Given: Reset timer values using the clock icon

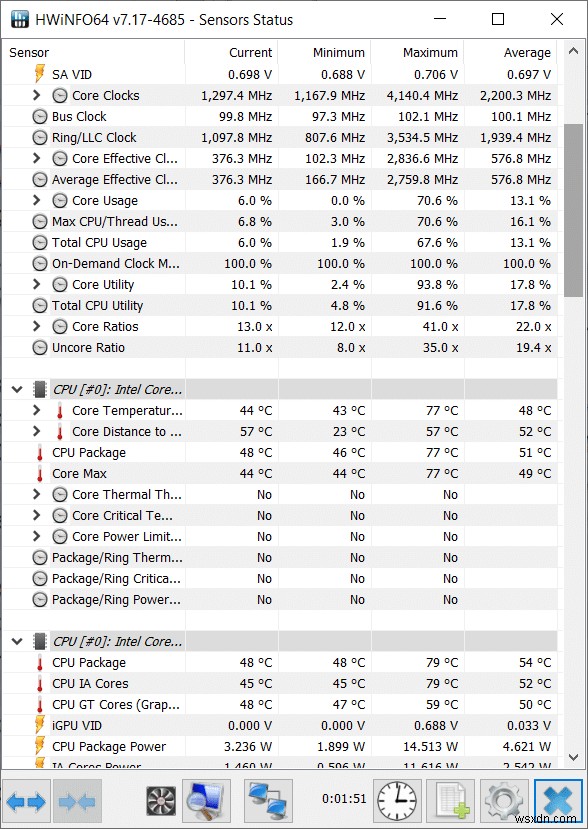Looking at the screenshot, I should pyautogui.click(x=397, y=801).
